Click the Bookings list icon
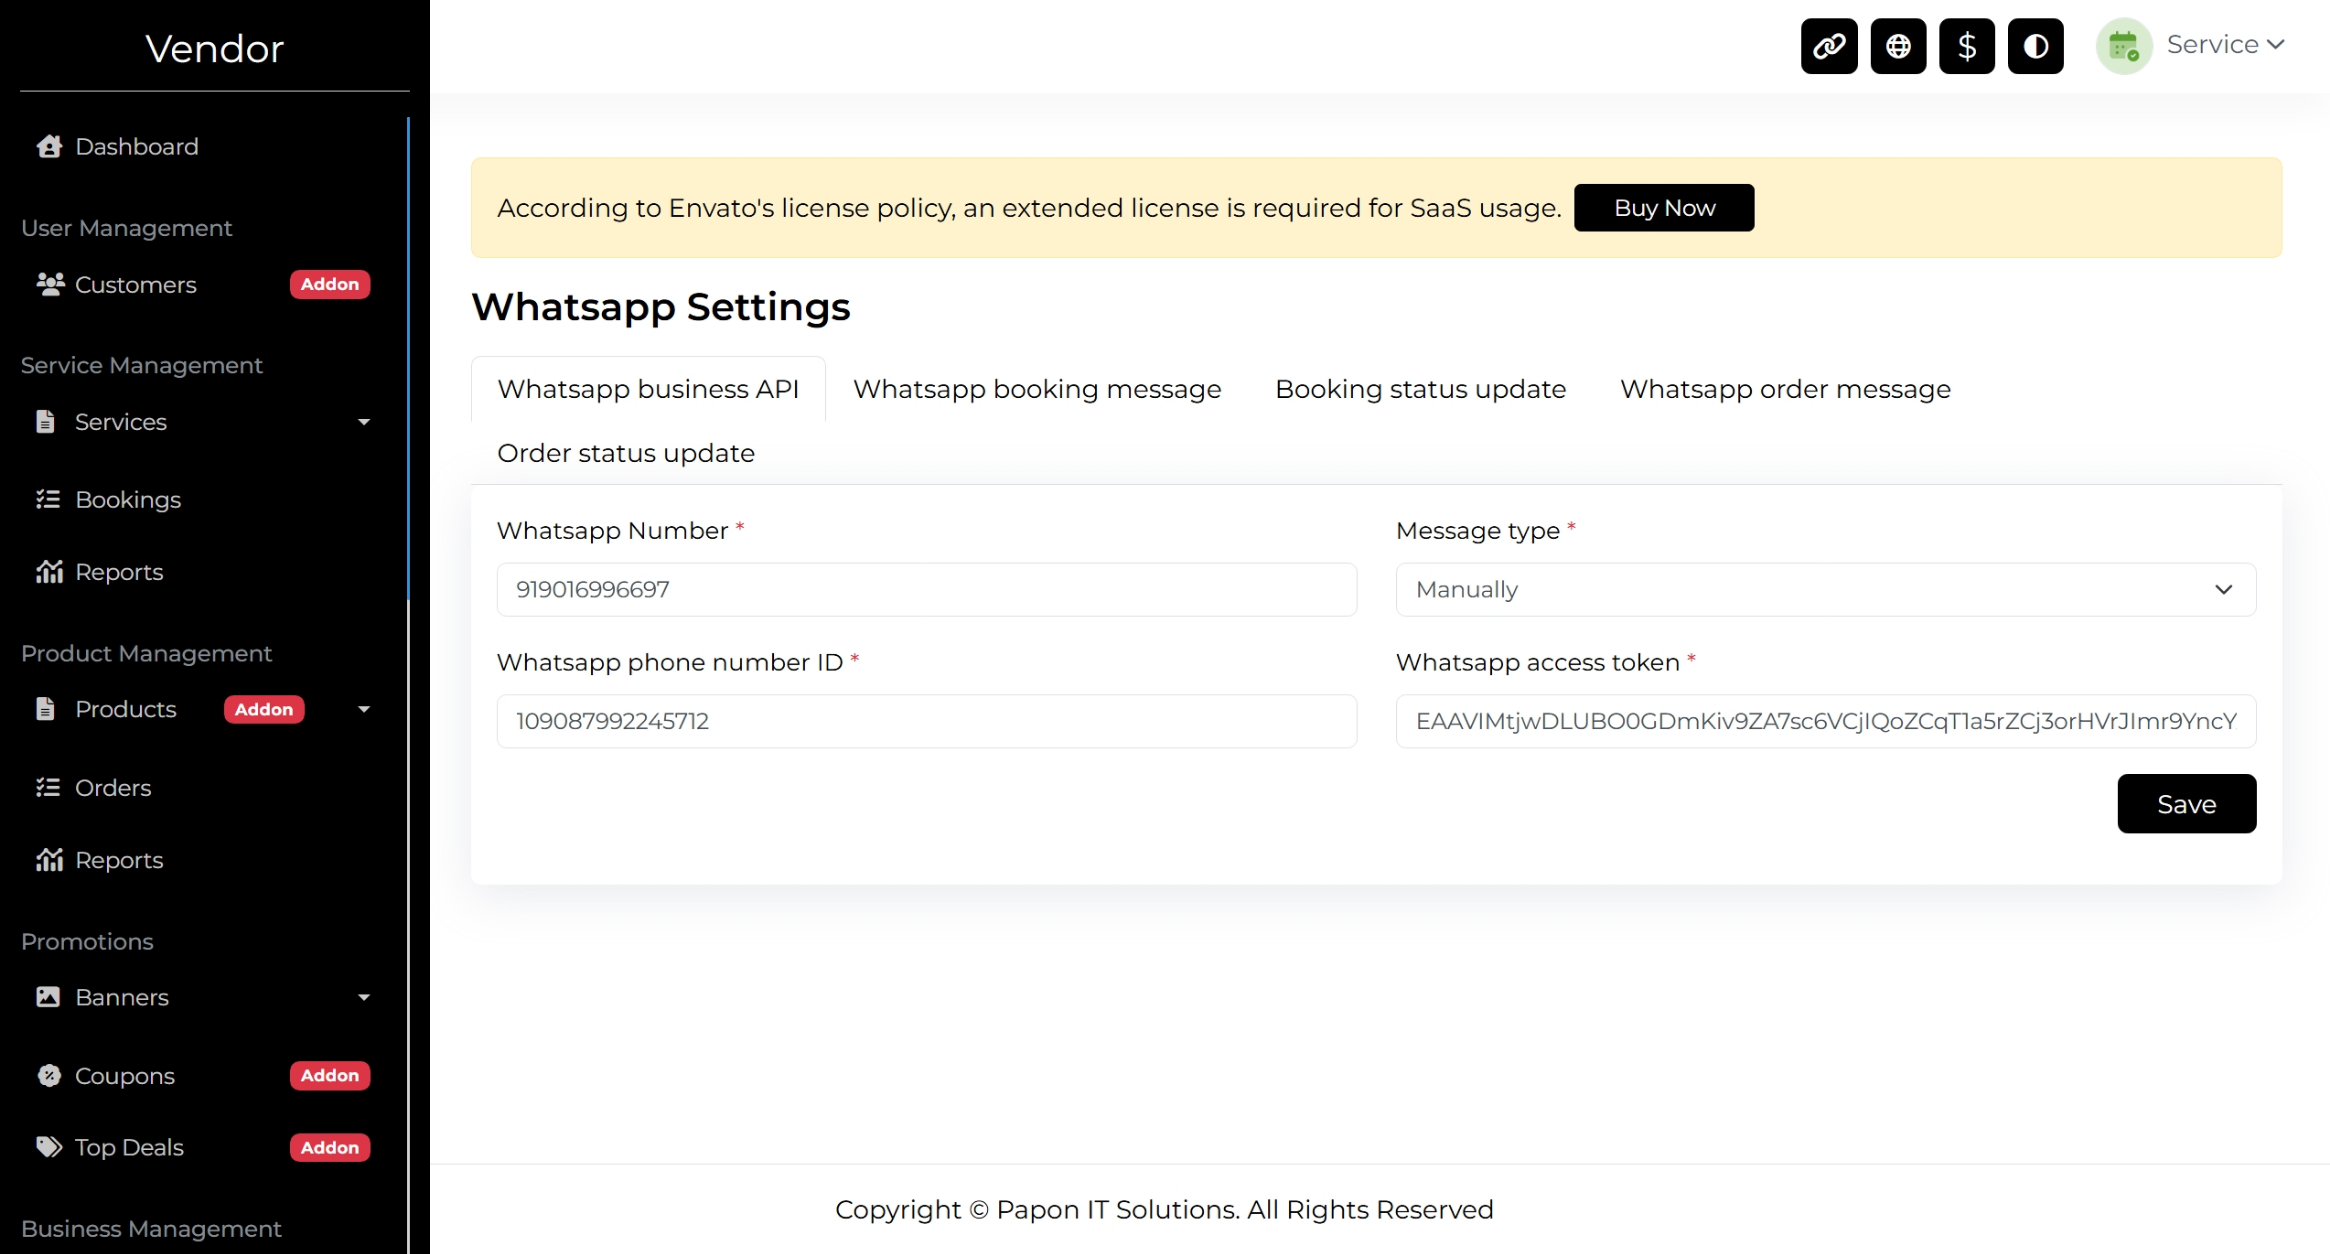The image size is (2330, 1254). tap(48, 500)
